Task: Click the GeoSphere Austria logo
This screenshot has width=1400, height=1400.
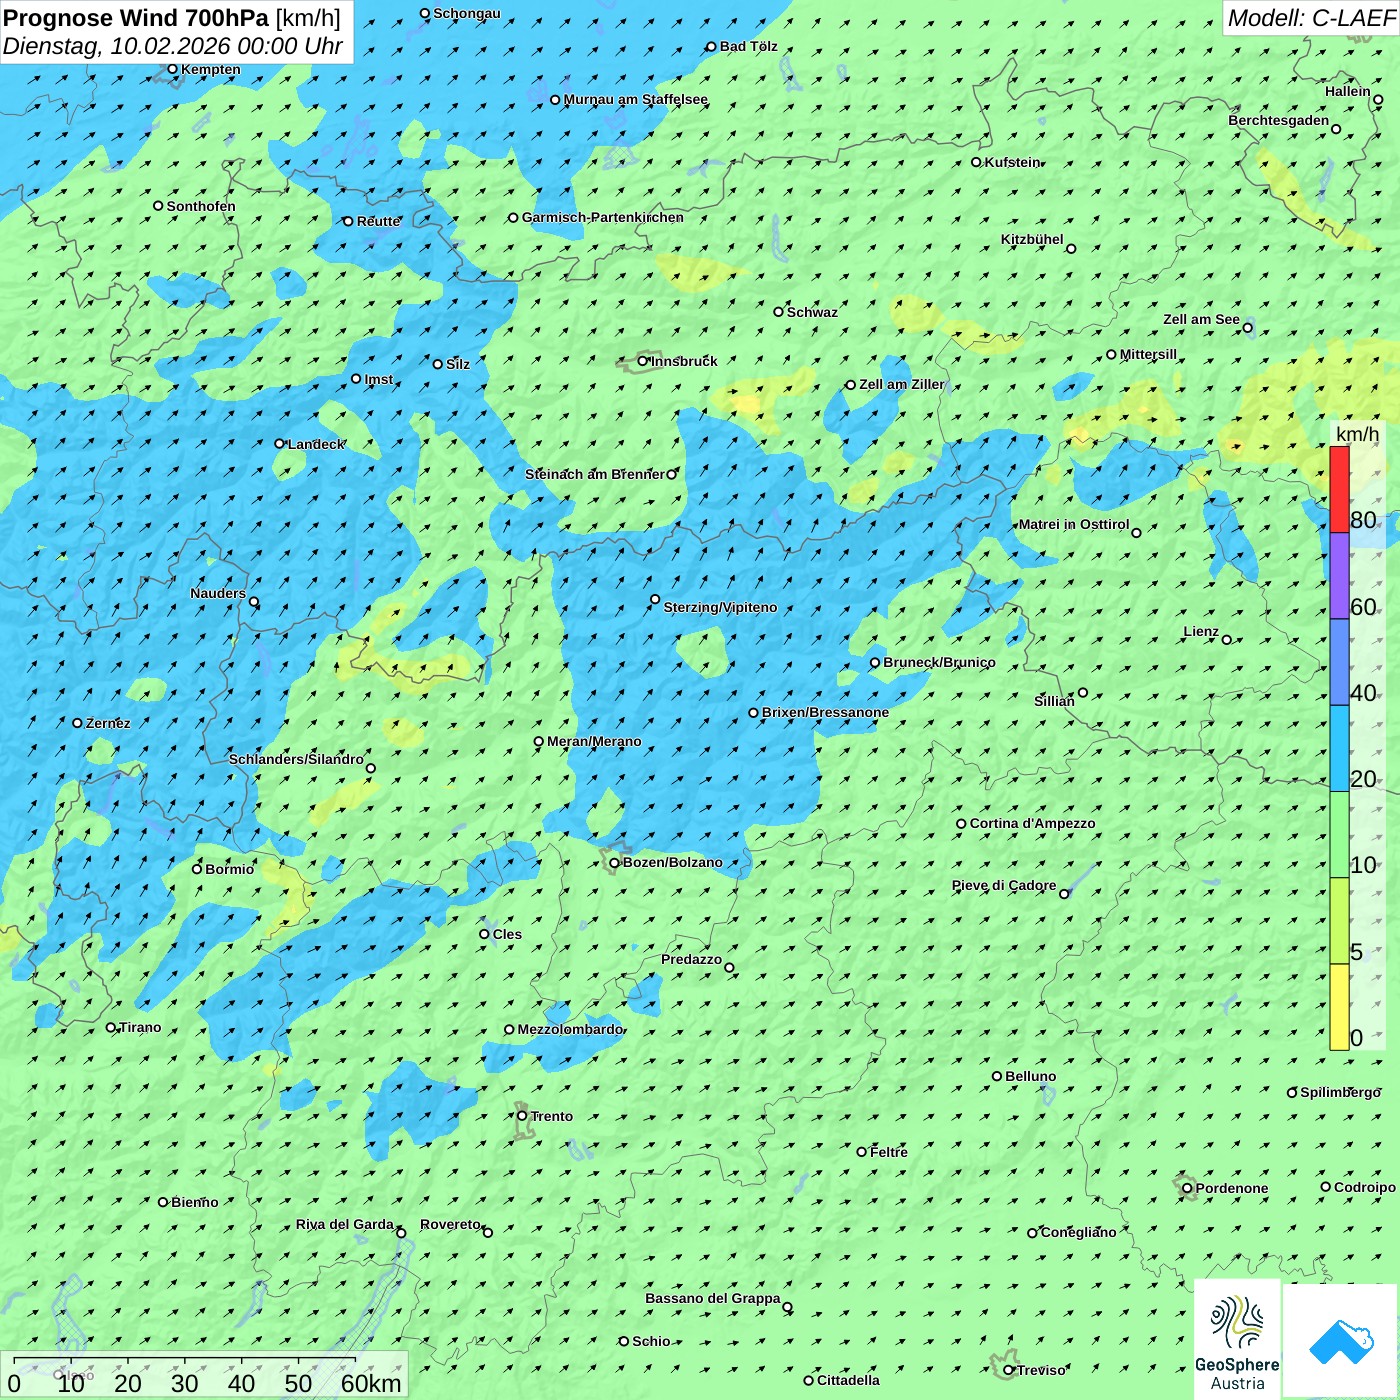Action: point(1237,1338)
